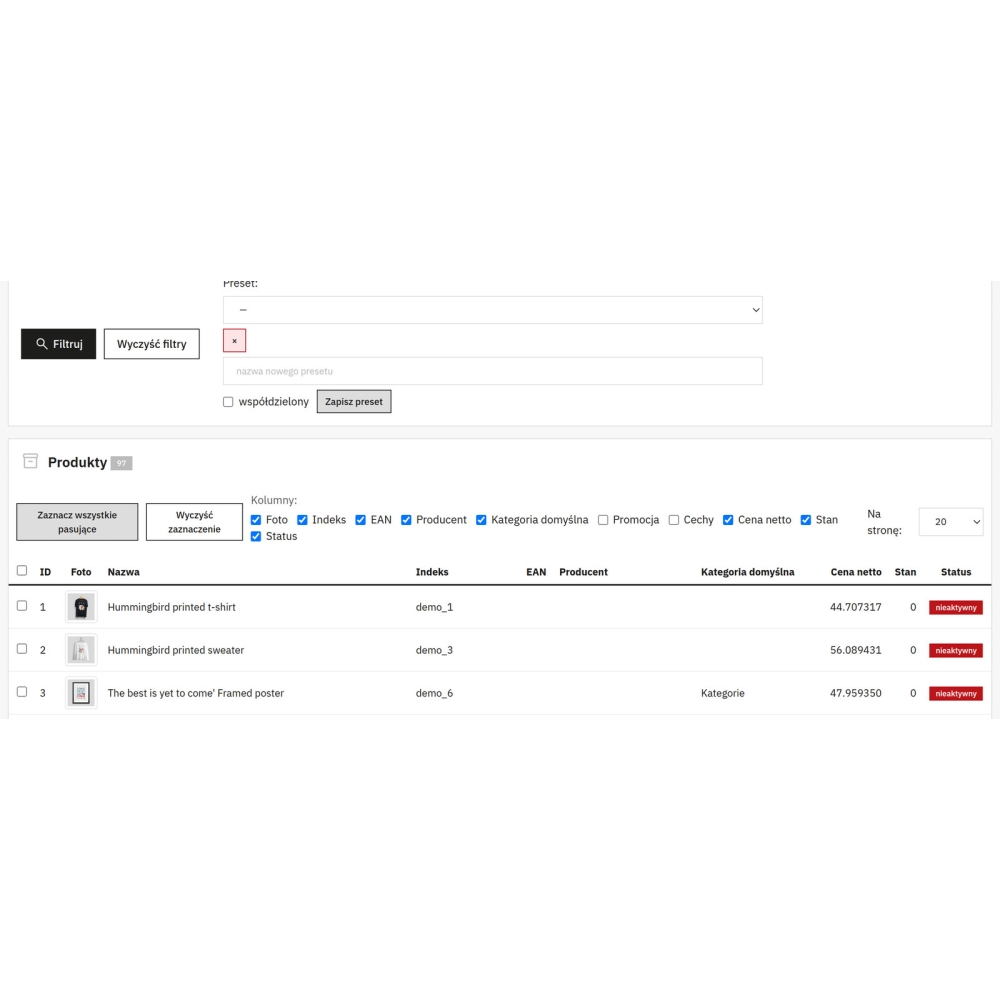1000x1000 pixels.
Task: Click product name Hummingbird printed t-shirt
Action: tap(172, 607)
